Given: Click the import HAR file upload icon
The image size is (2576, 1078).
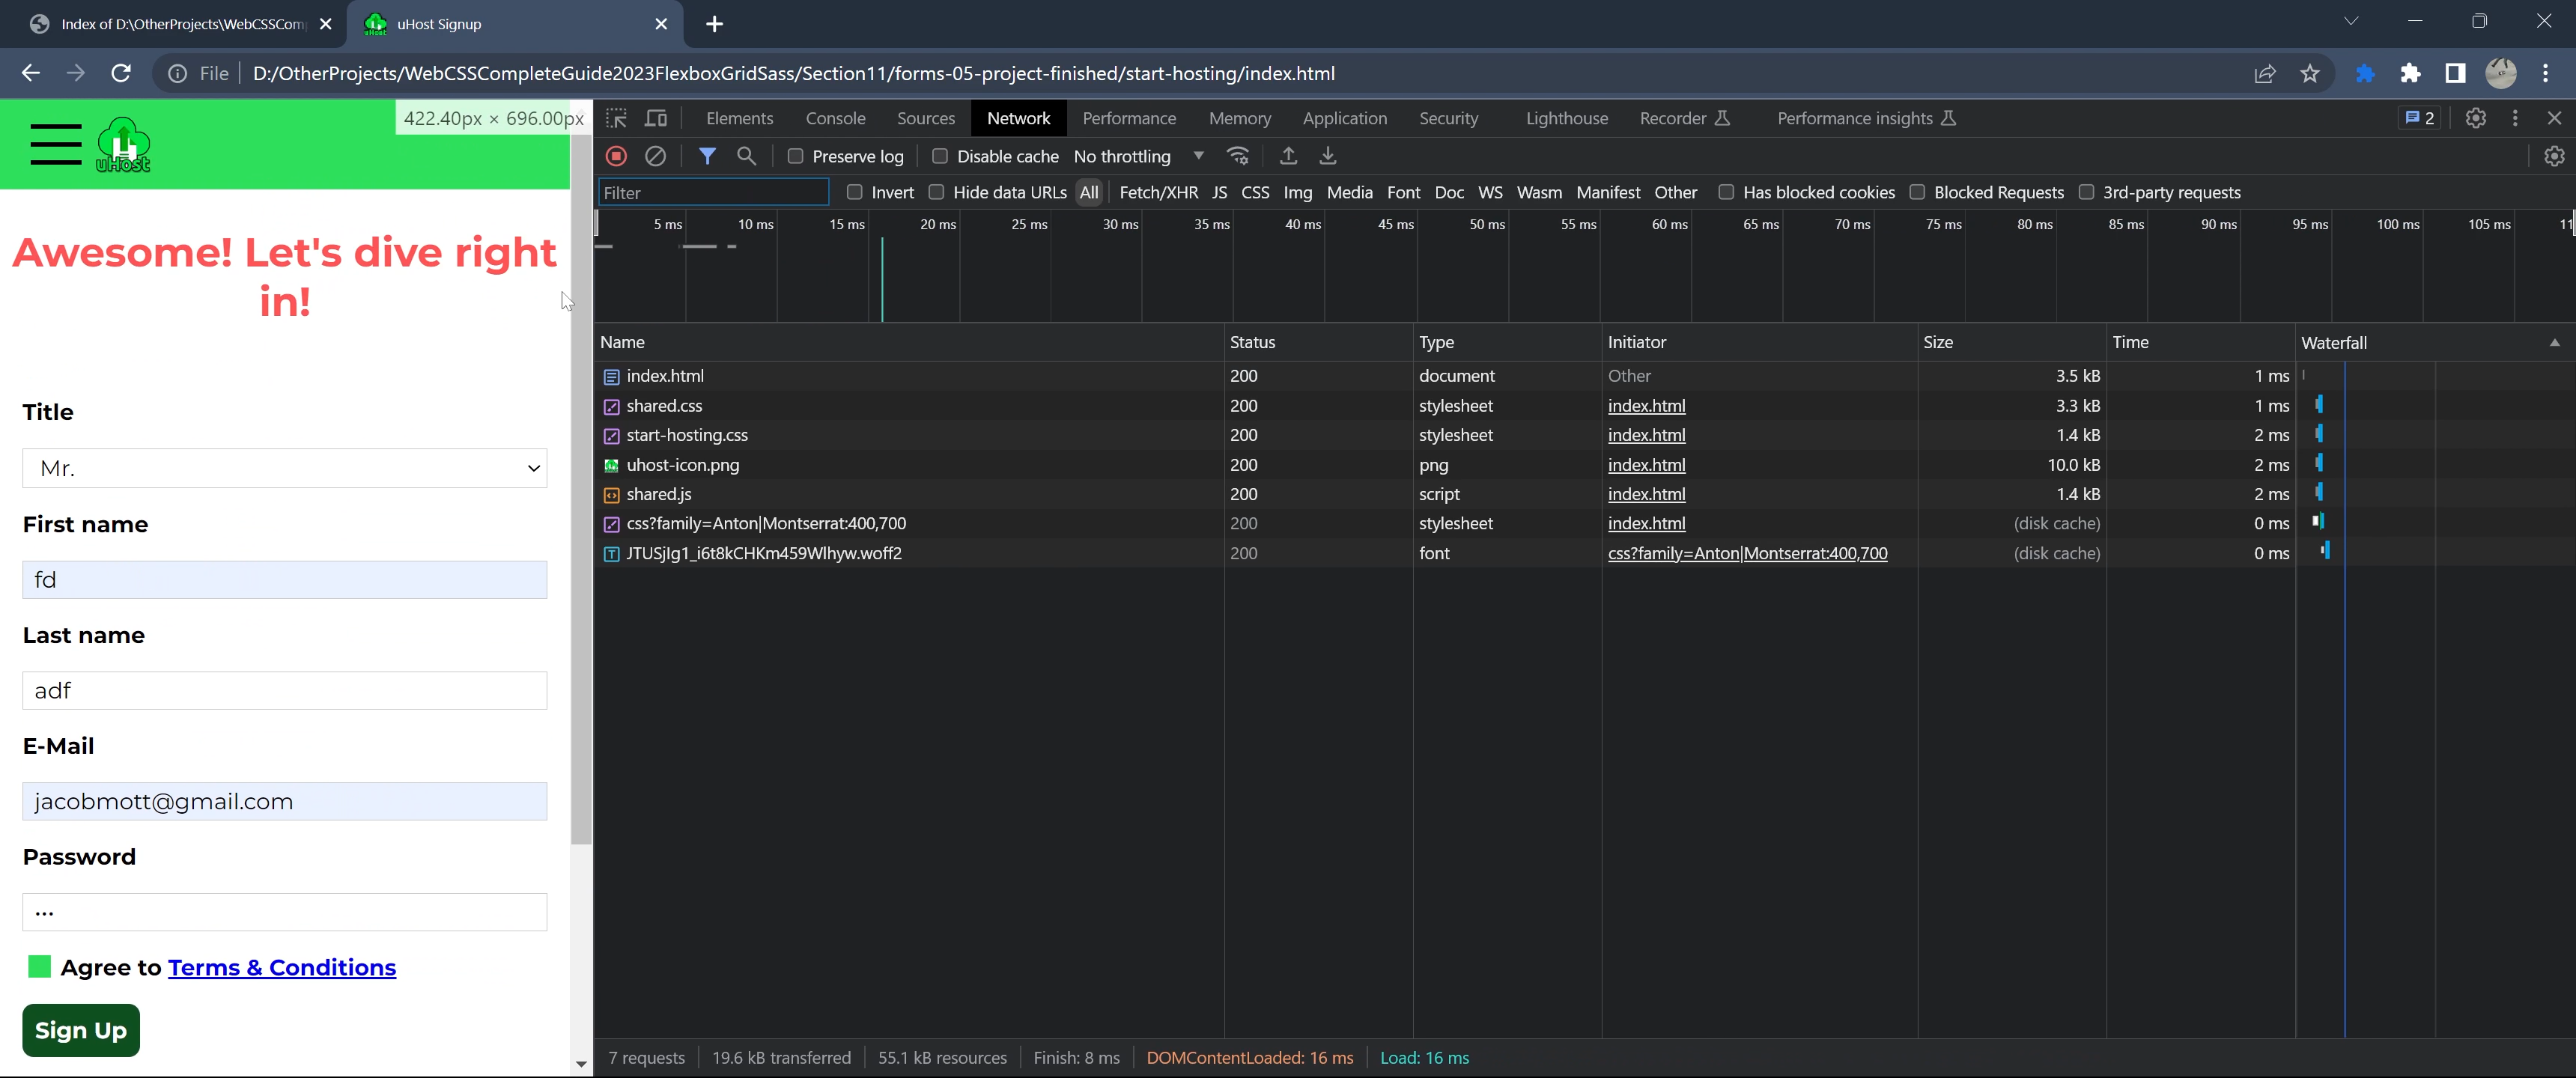Looking at the screenshot, I should tap(1288, 156).
